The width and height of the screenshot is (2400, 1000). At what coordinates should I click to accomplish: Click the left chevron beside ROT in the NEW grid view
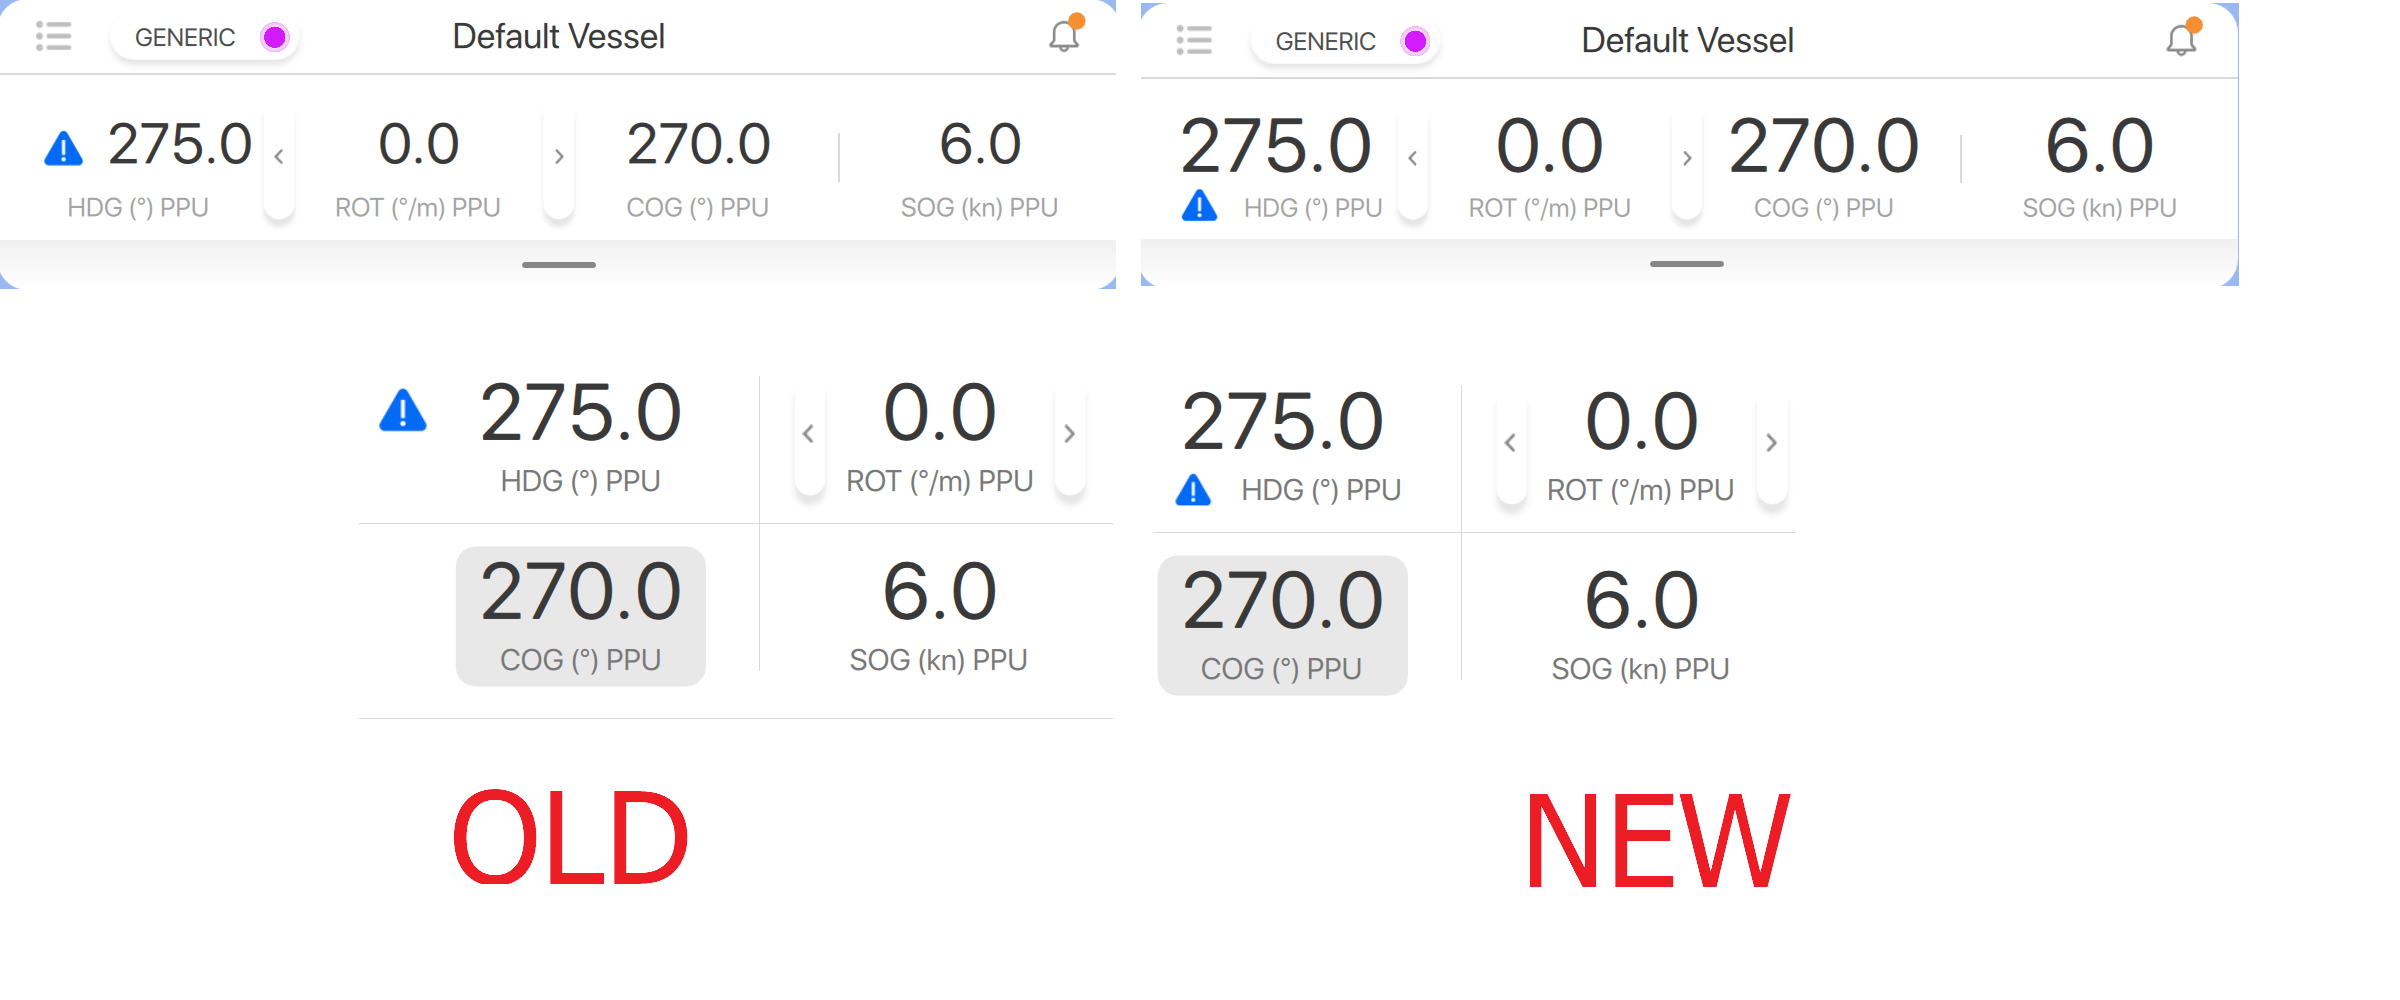(1511, 443)
